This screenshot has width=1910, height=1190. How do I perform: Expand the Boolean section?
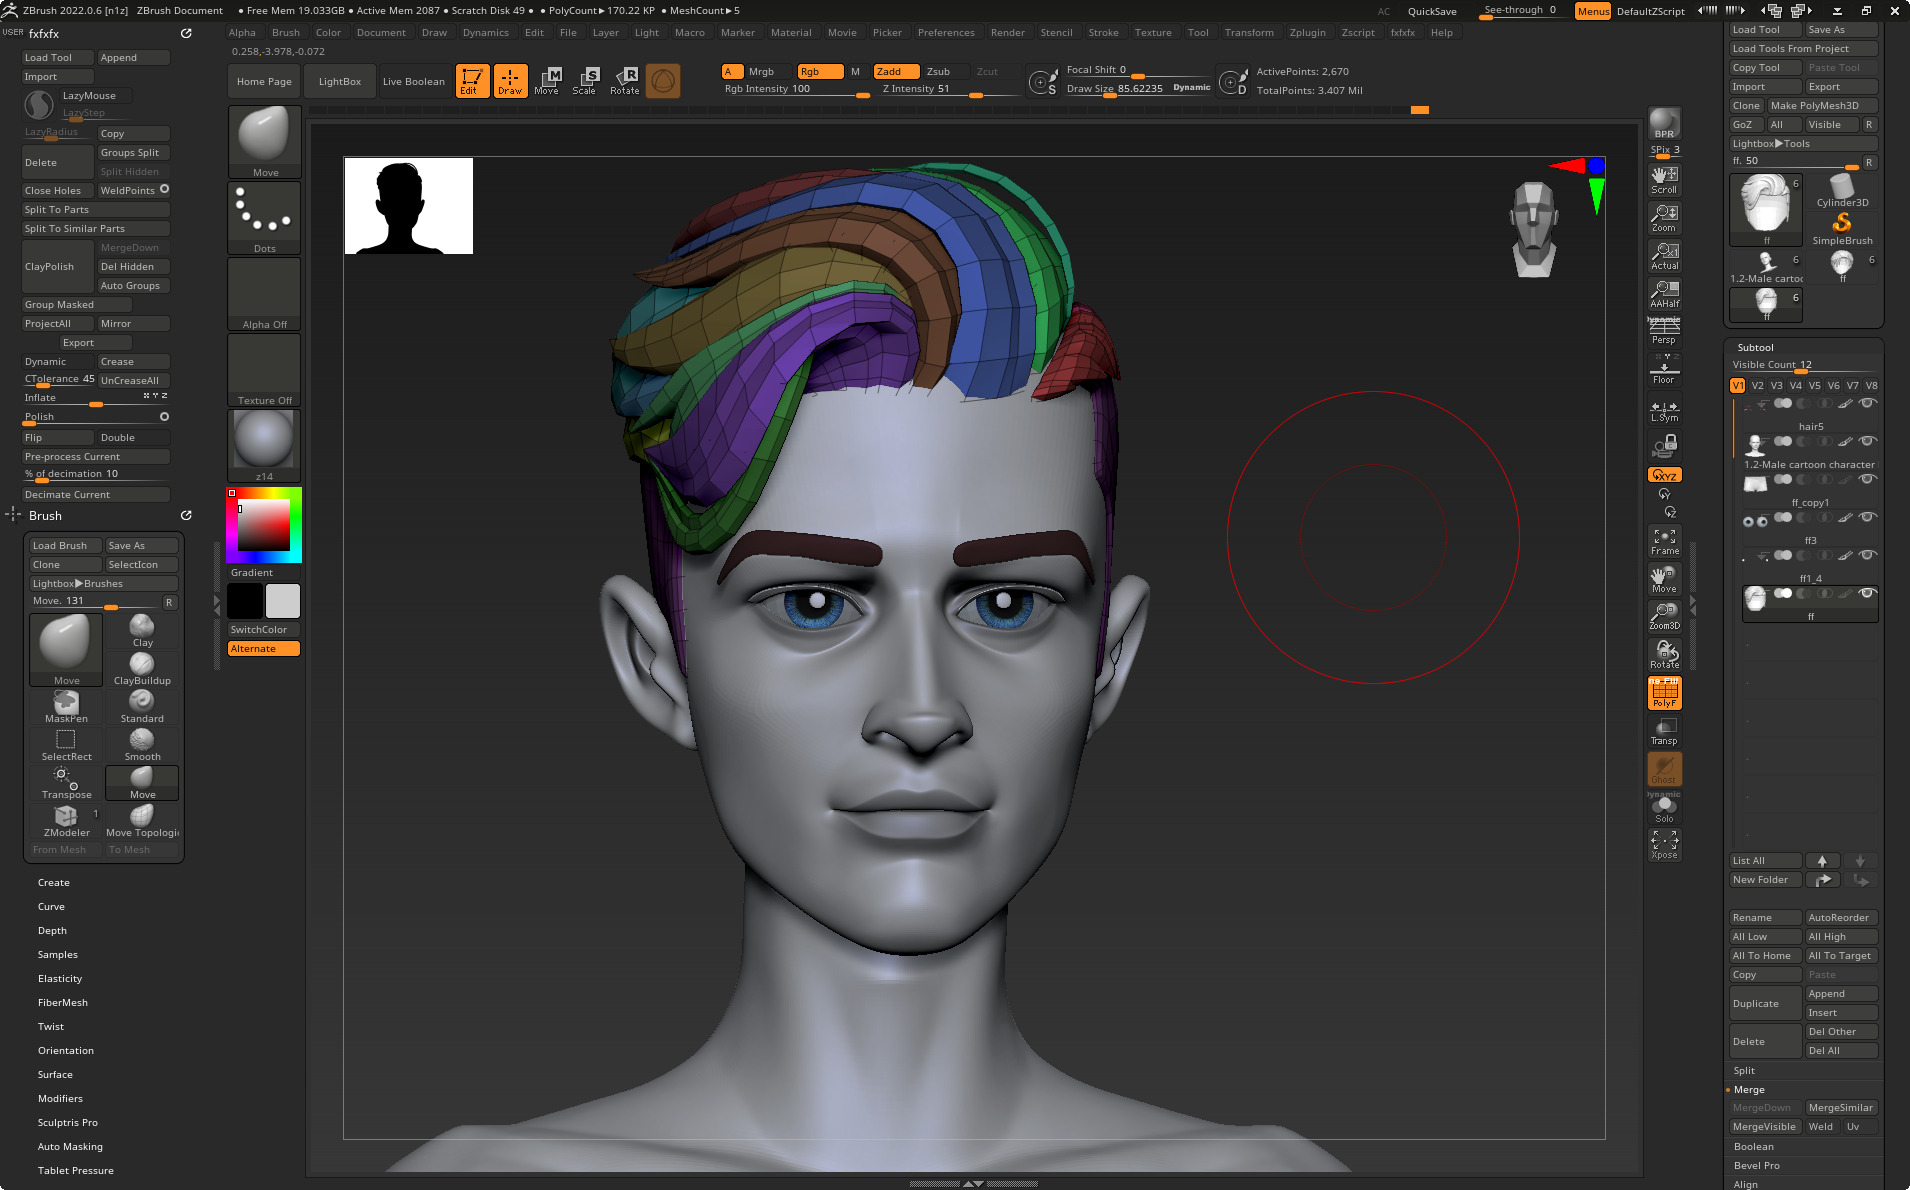coord(1754,1147)
